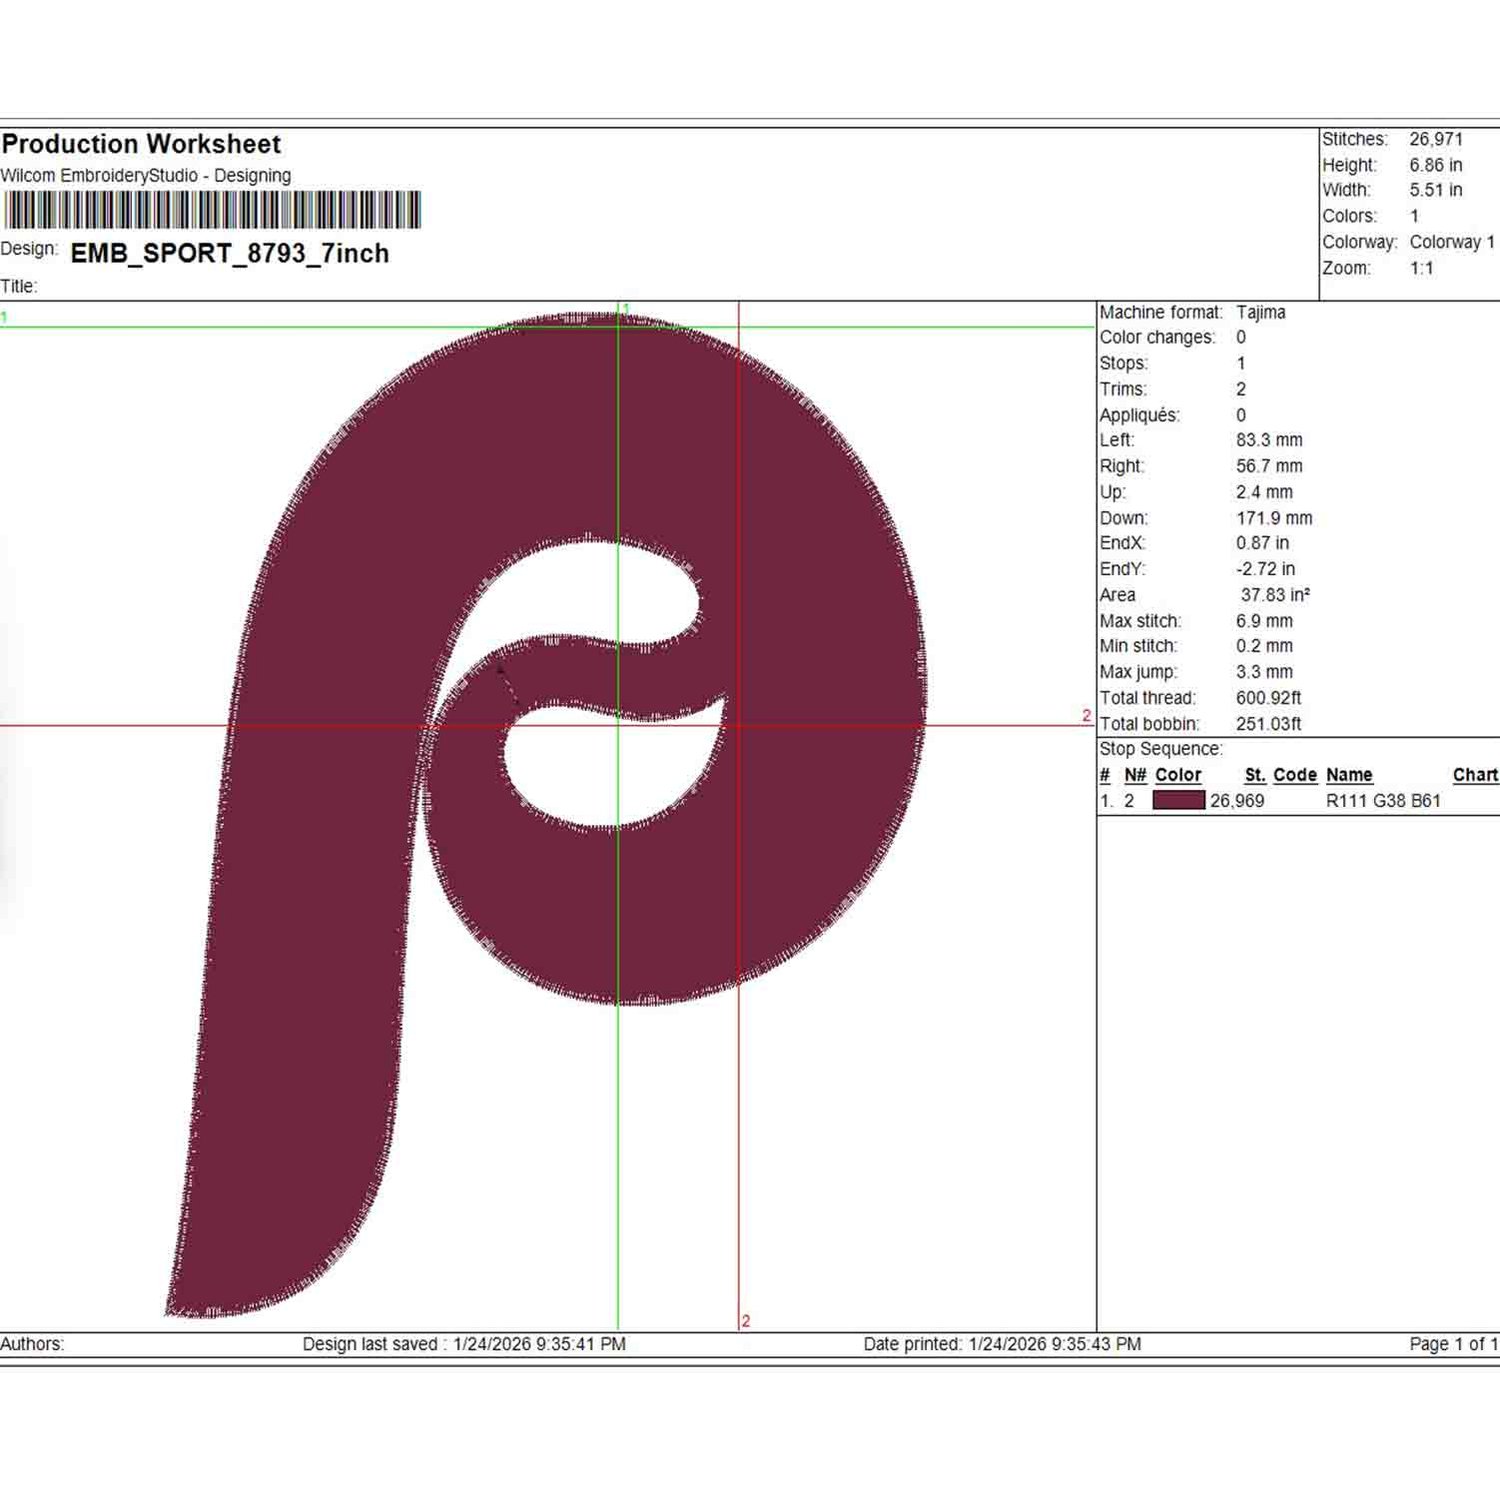Viewport: 1500px width, 1495px height.
Task: Select the width value '5.51 in'
Action: click(x=1436, y=190)
